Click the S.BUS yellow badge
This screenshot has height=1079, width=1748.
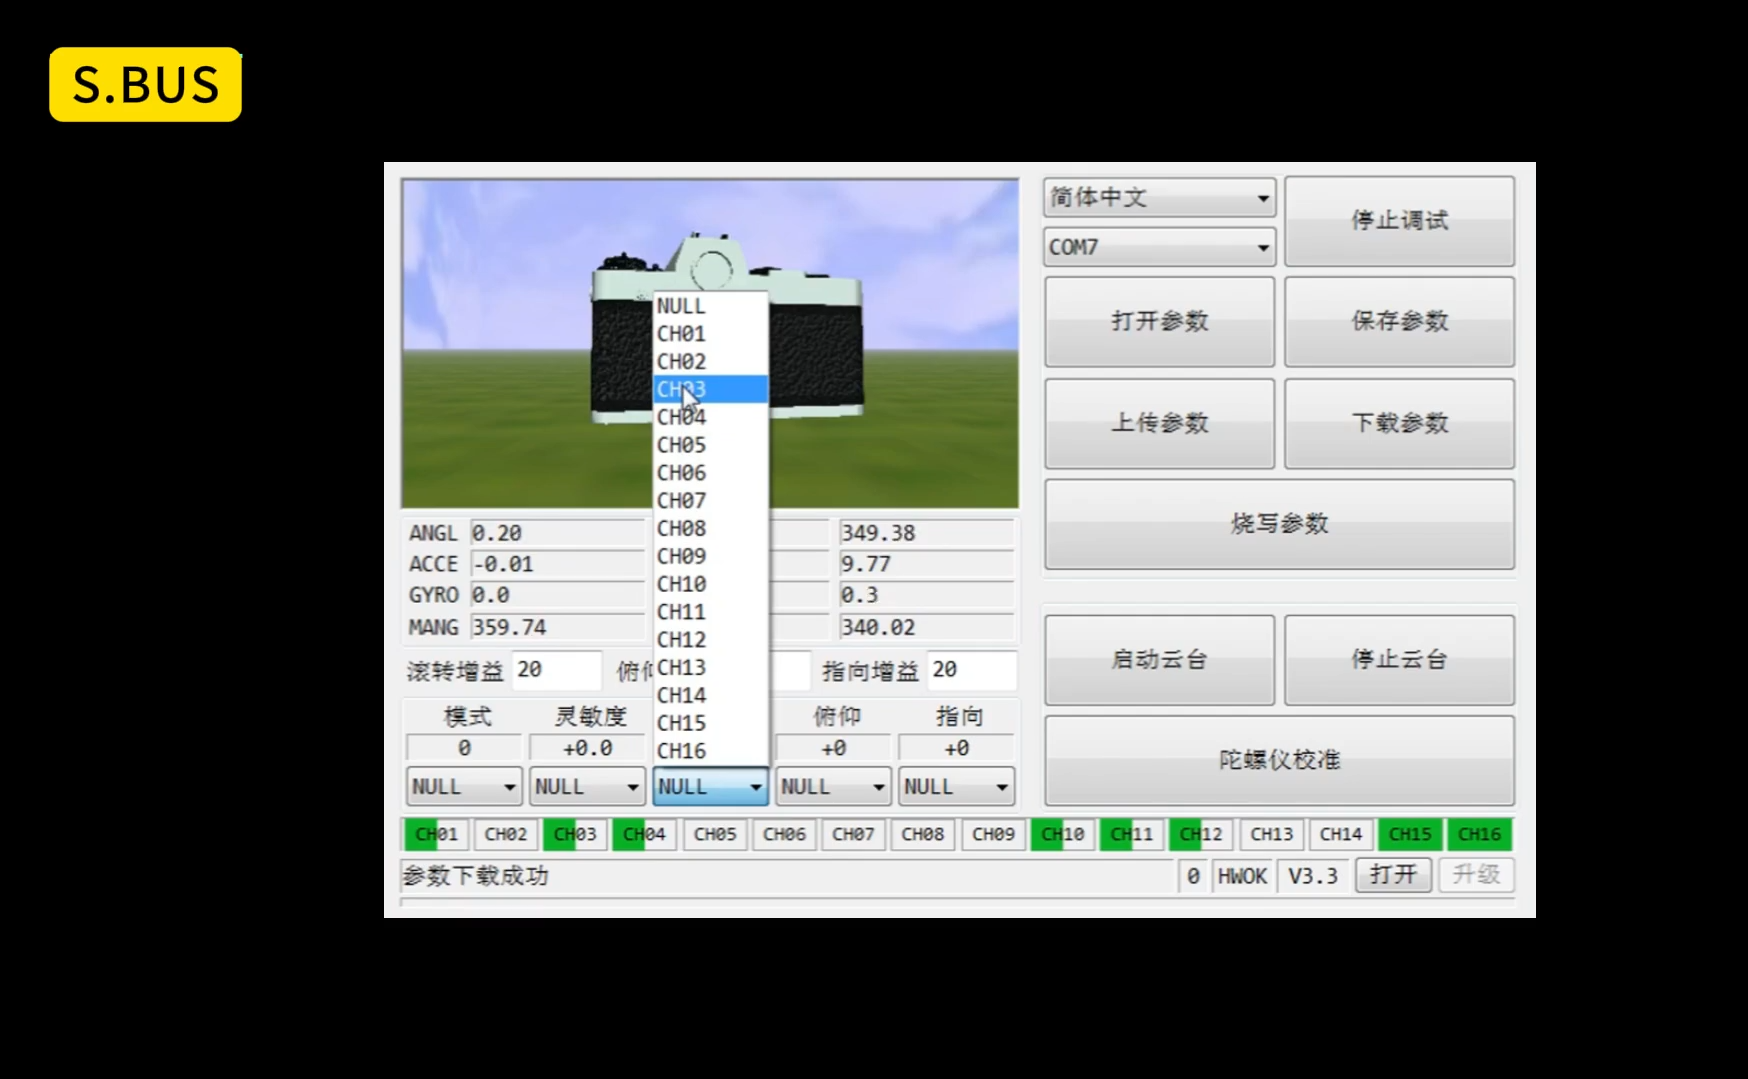tap(146, 85)
